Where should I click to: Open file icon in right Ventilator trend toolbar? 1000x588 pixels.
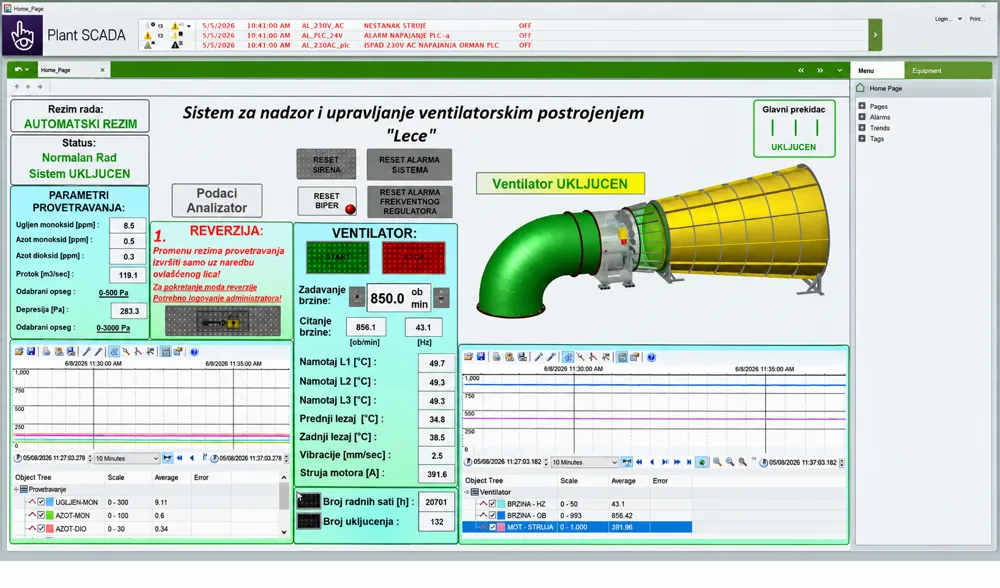[x=468, y=357]
